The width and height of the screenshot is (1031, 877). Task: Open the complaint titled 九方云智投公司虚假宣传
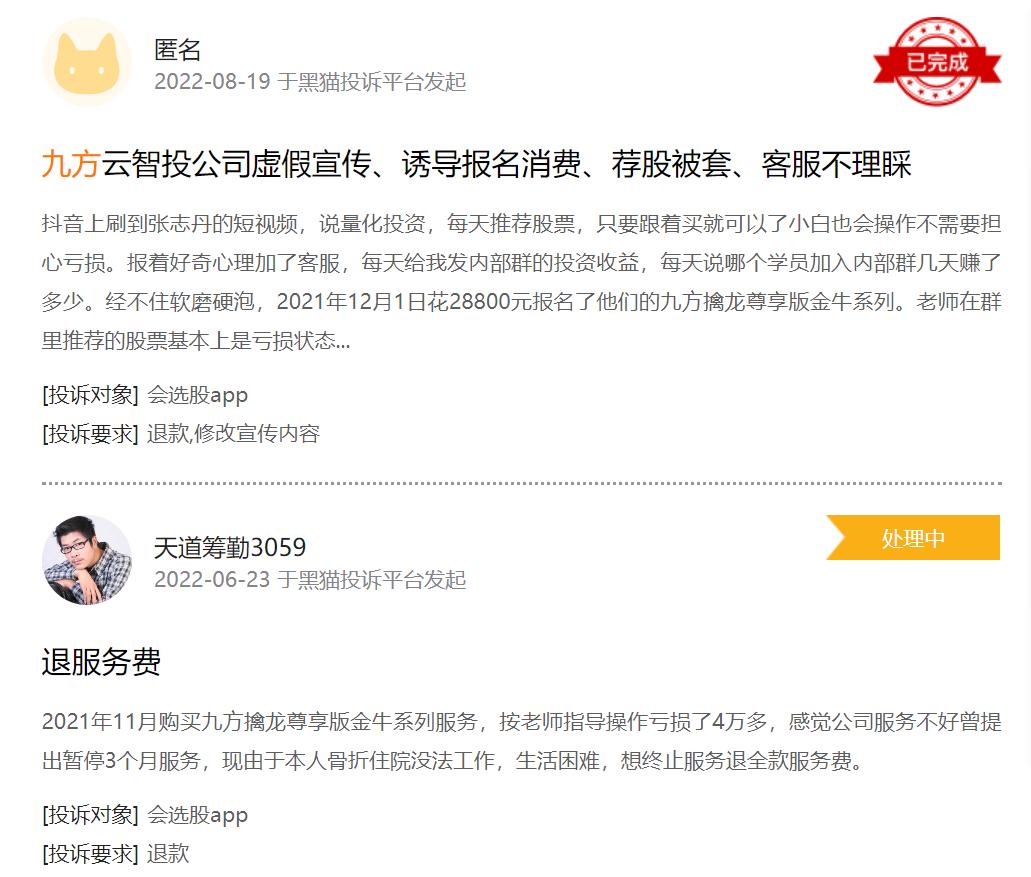pos(476,164)
